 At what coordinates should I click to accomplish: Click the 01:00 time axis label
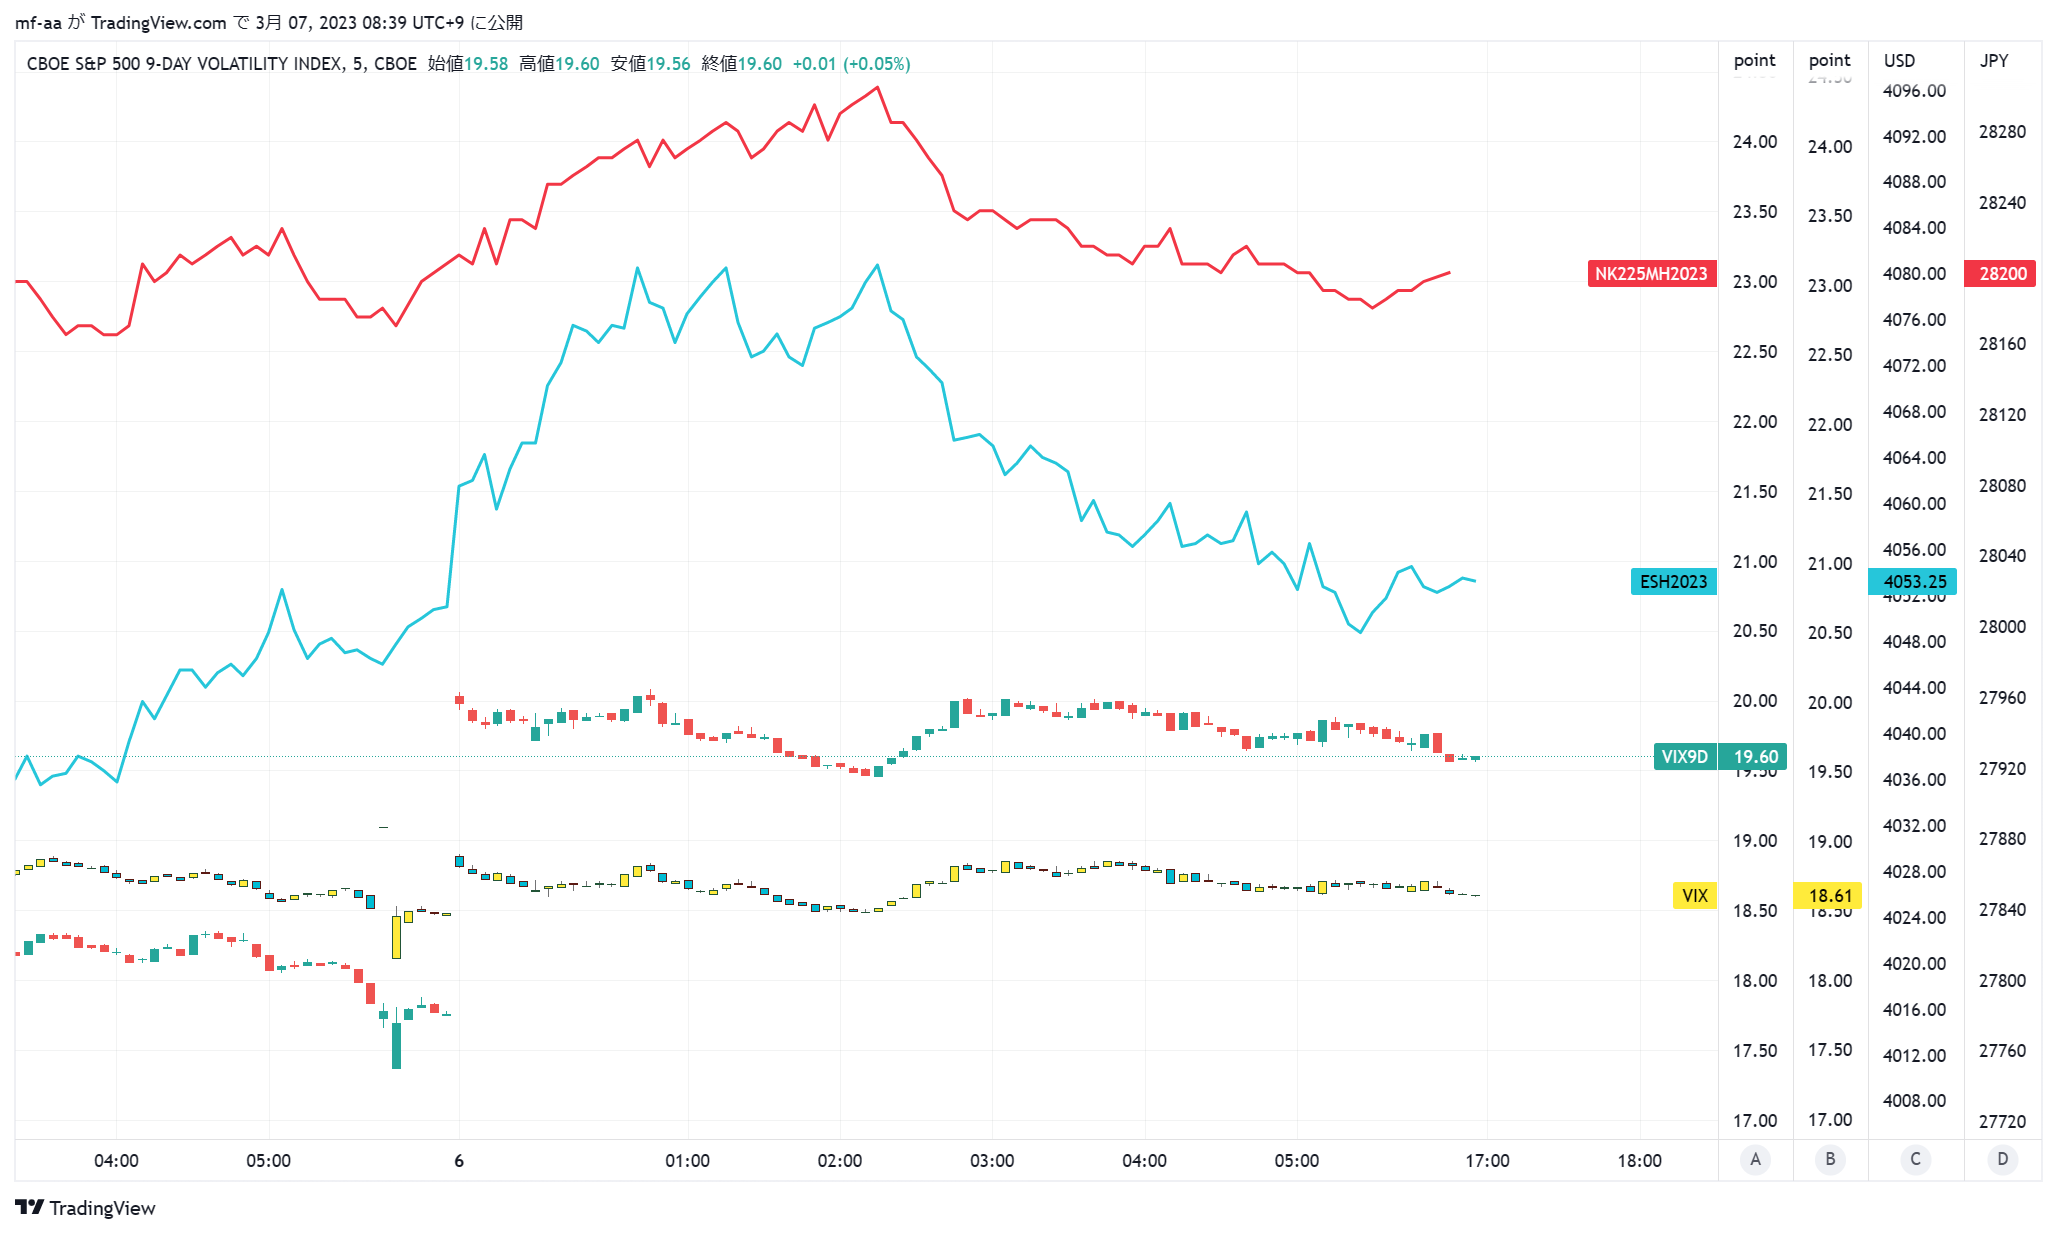tap(687, 1161)
